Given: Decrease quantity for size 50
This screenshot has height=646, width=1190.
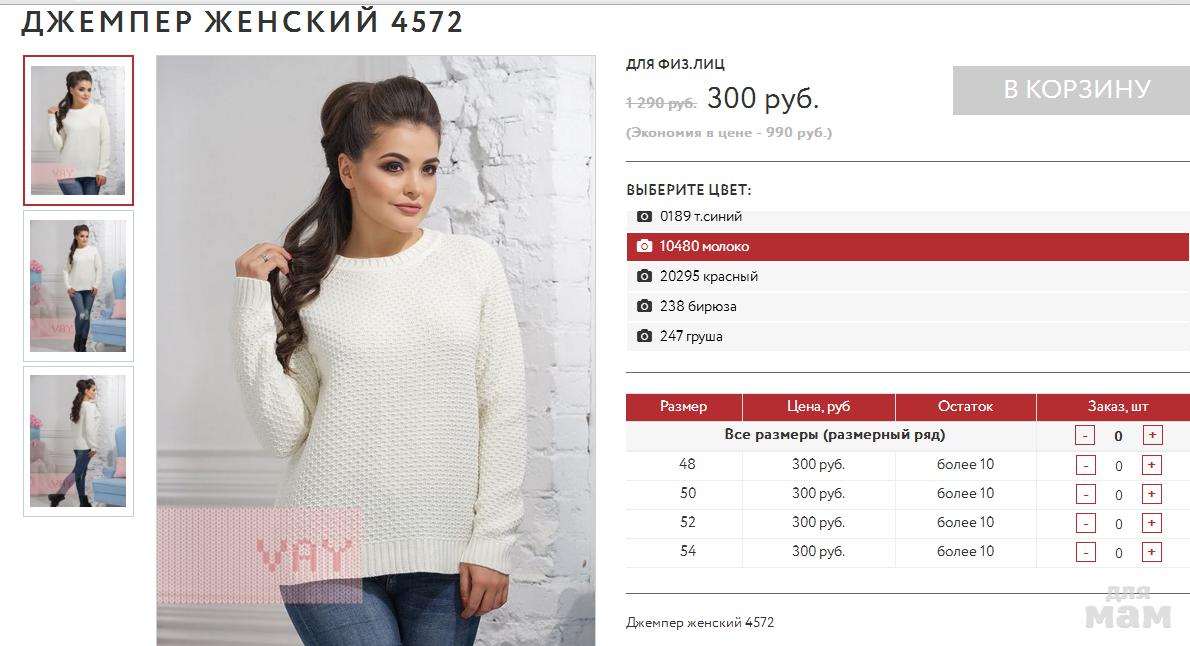Looking at the screenshot, I should point(1086,495).
